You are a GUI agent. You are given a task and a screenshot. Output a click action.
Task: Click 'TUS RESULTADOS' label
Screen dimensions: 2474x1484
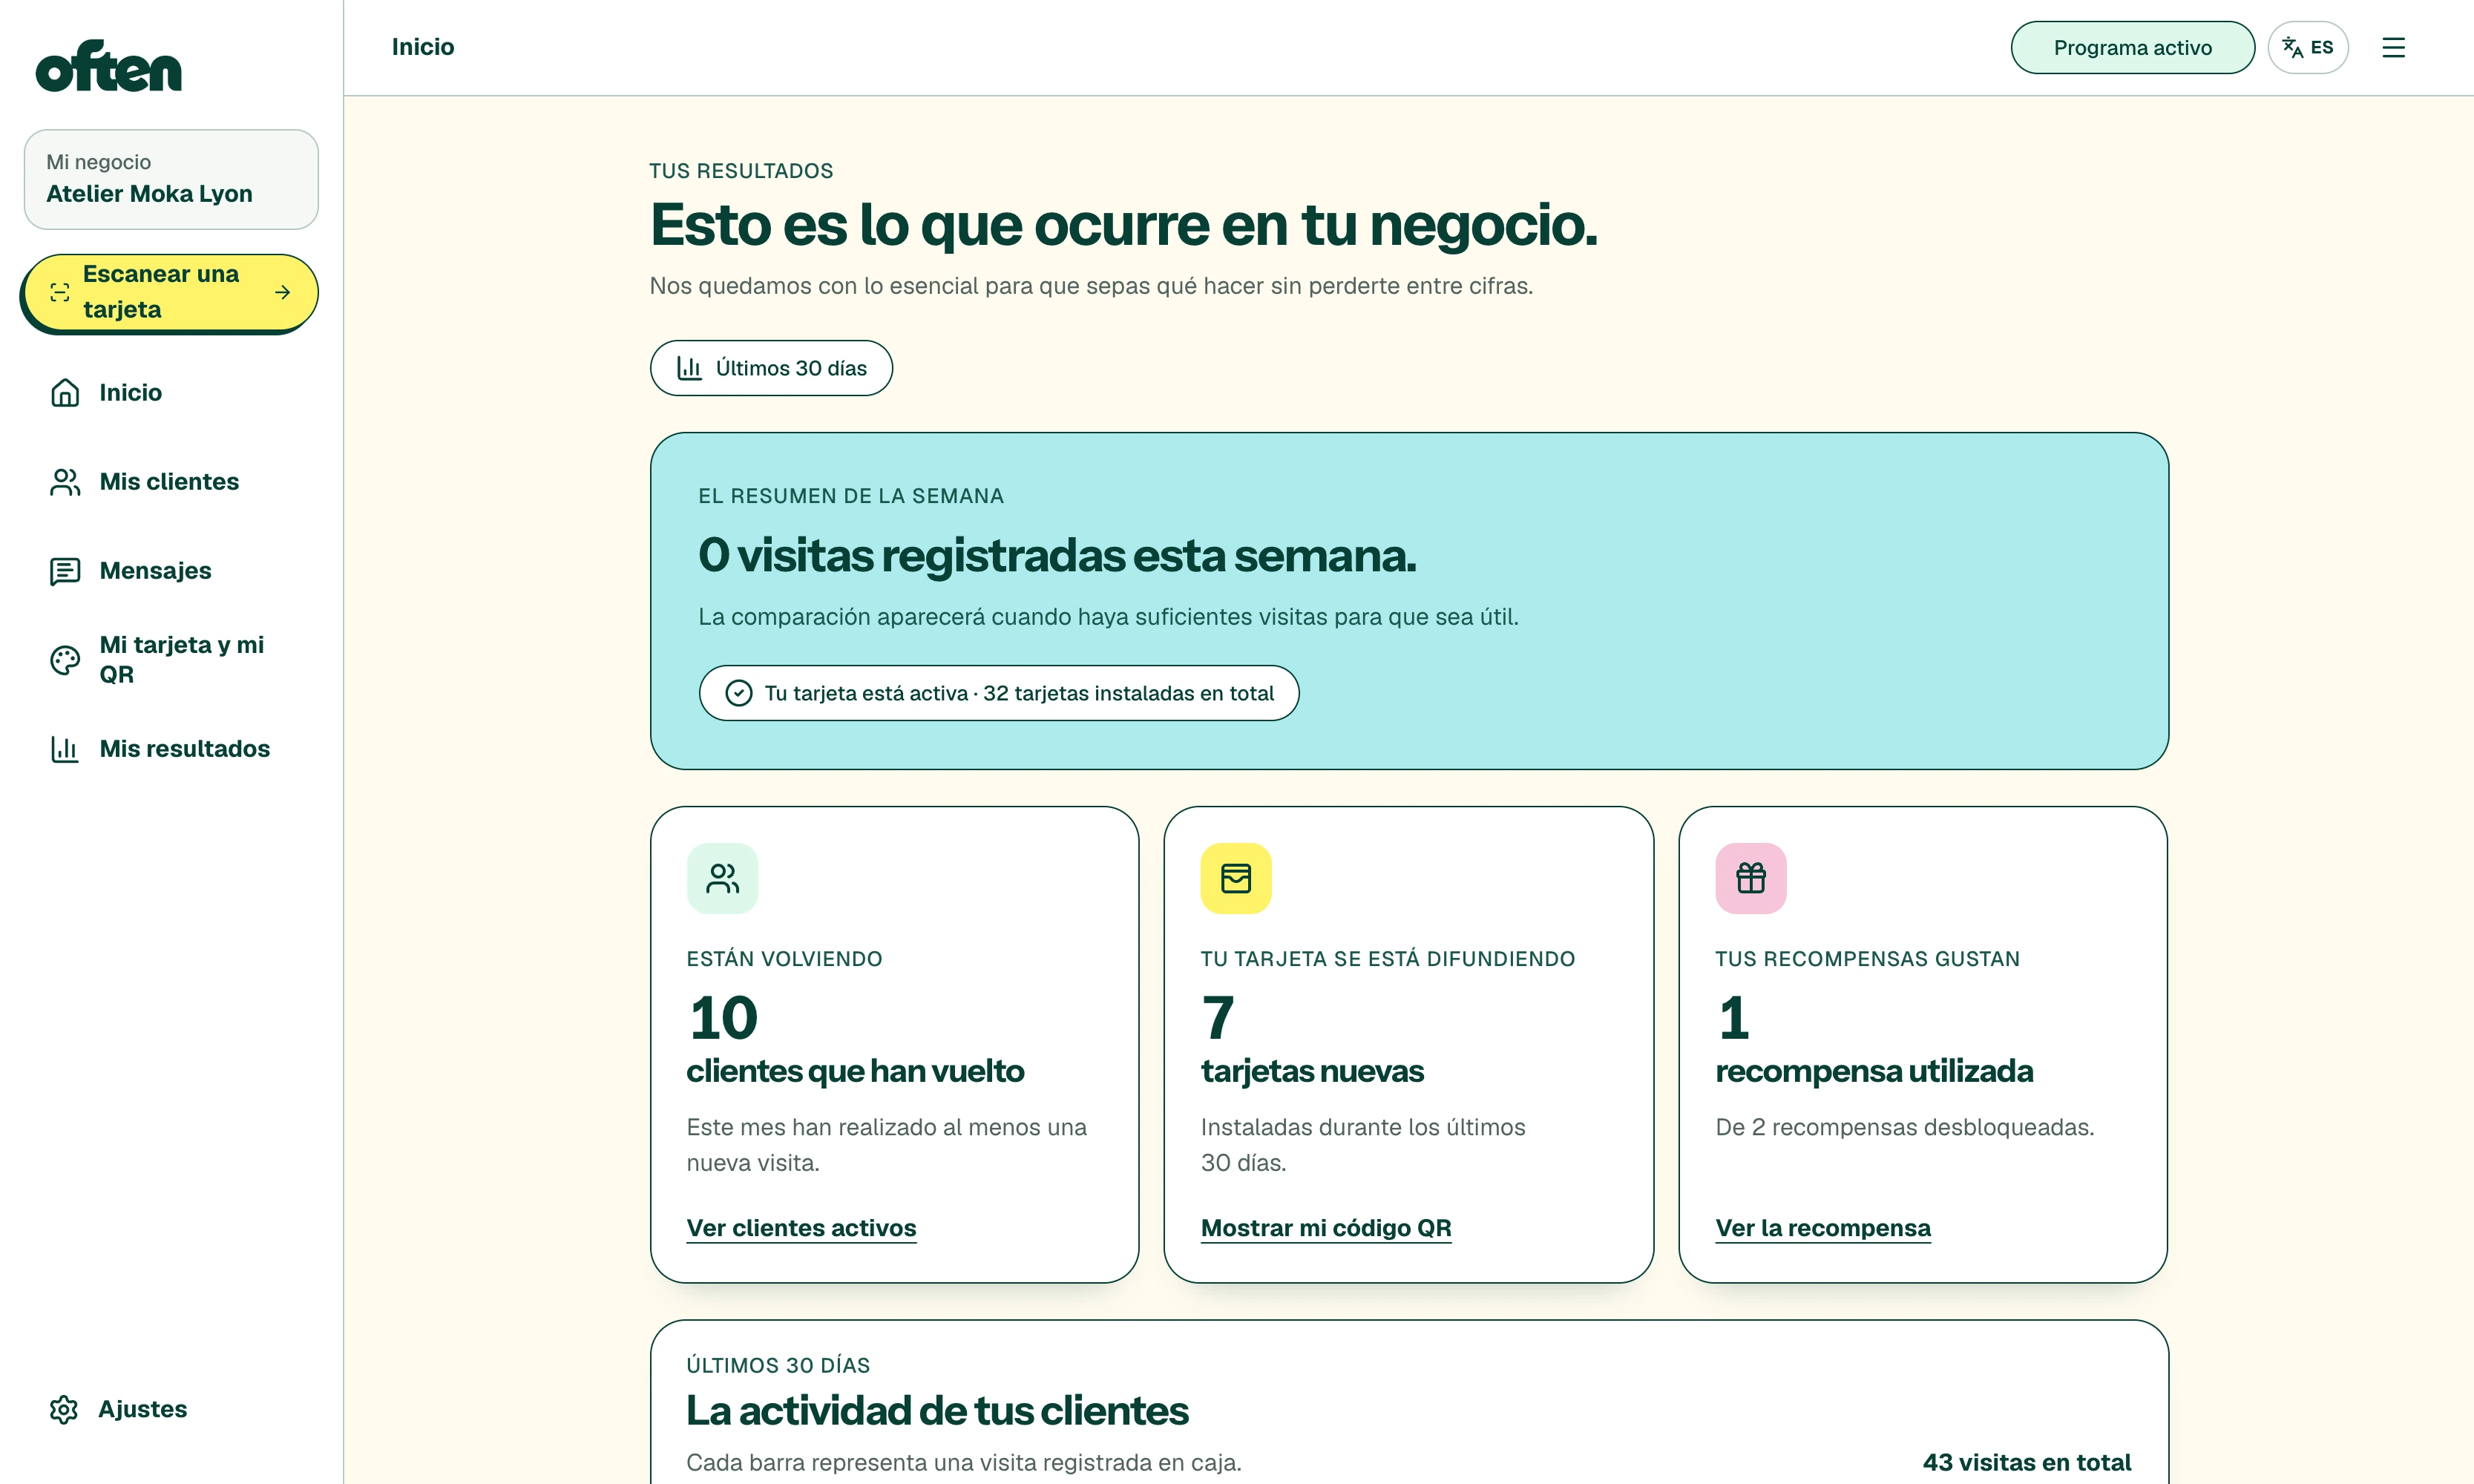(x=741, y=171)
